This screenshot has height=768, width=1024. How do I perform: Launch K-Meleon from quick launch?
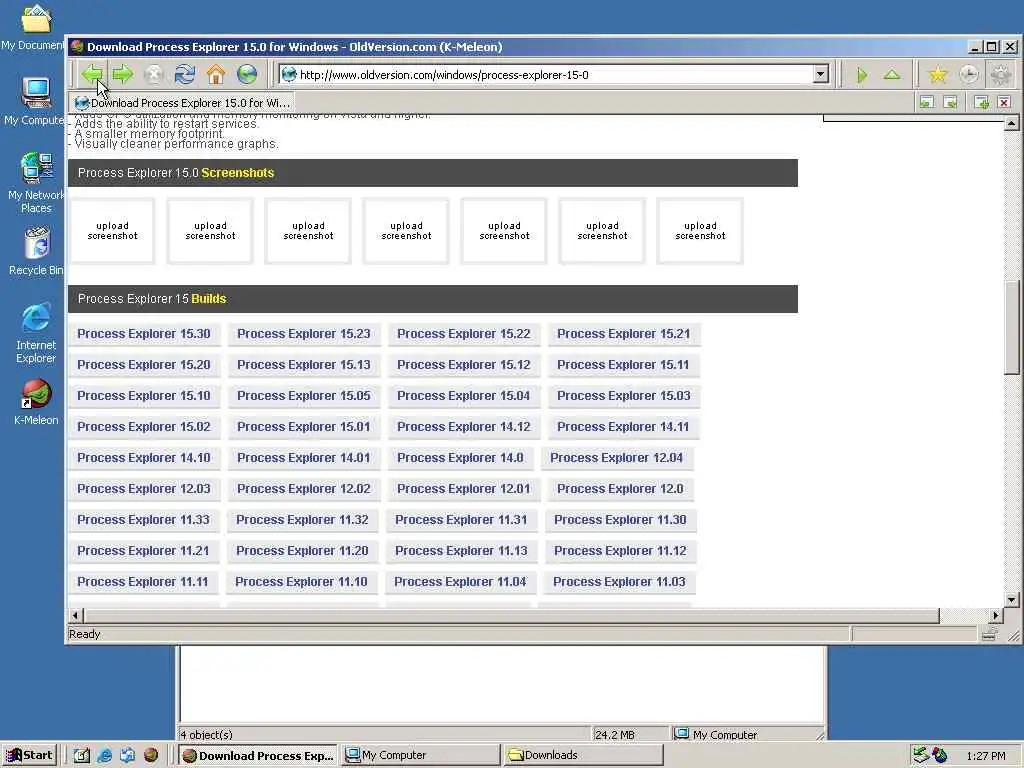tap(151, 755)
